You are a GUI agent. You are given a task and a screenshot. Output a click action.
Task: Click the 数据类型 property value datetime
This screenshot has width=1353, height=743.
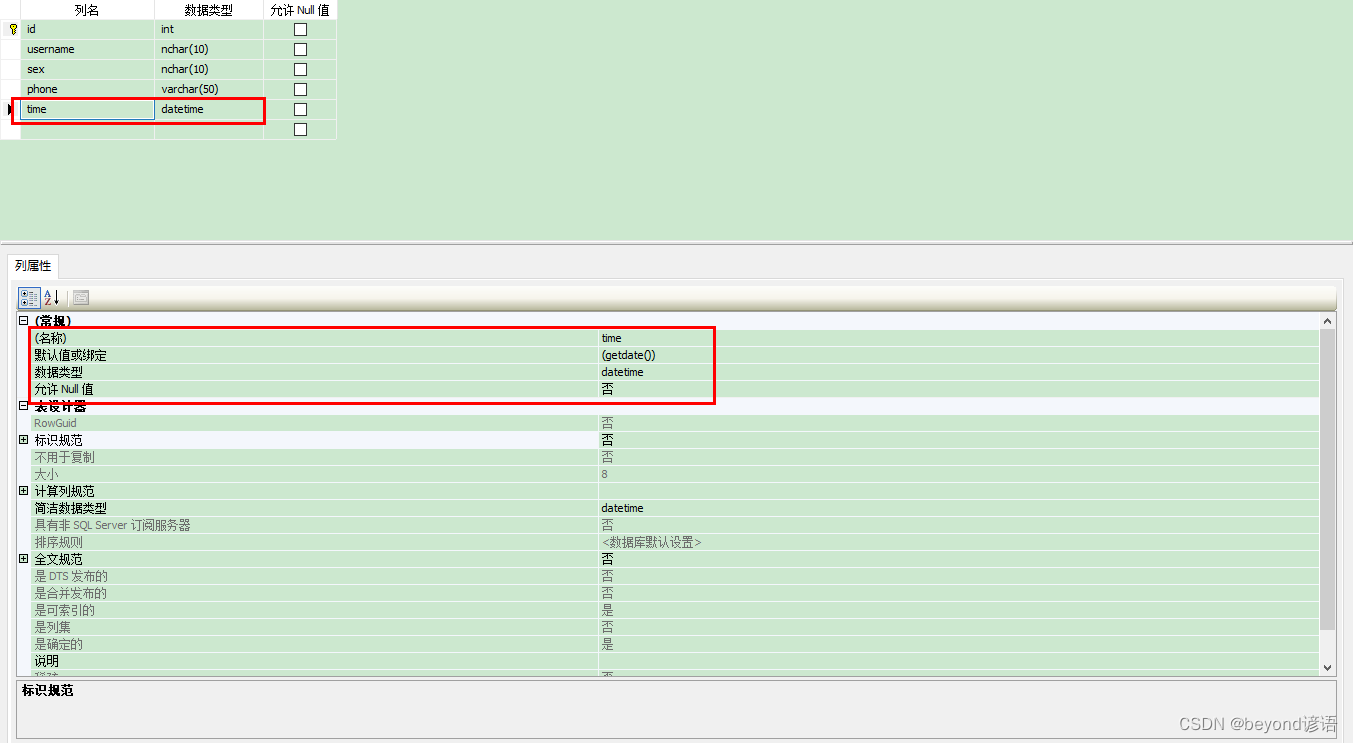[958, 372]
